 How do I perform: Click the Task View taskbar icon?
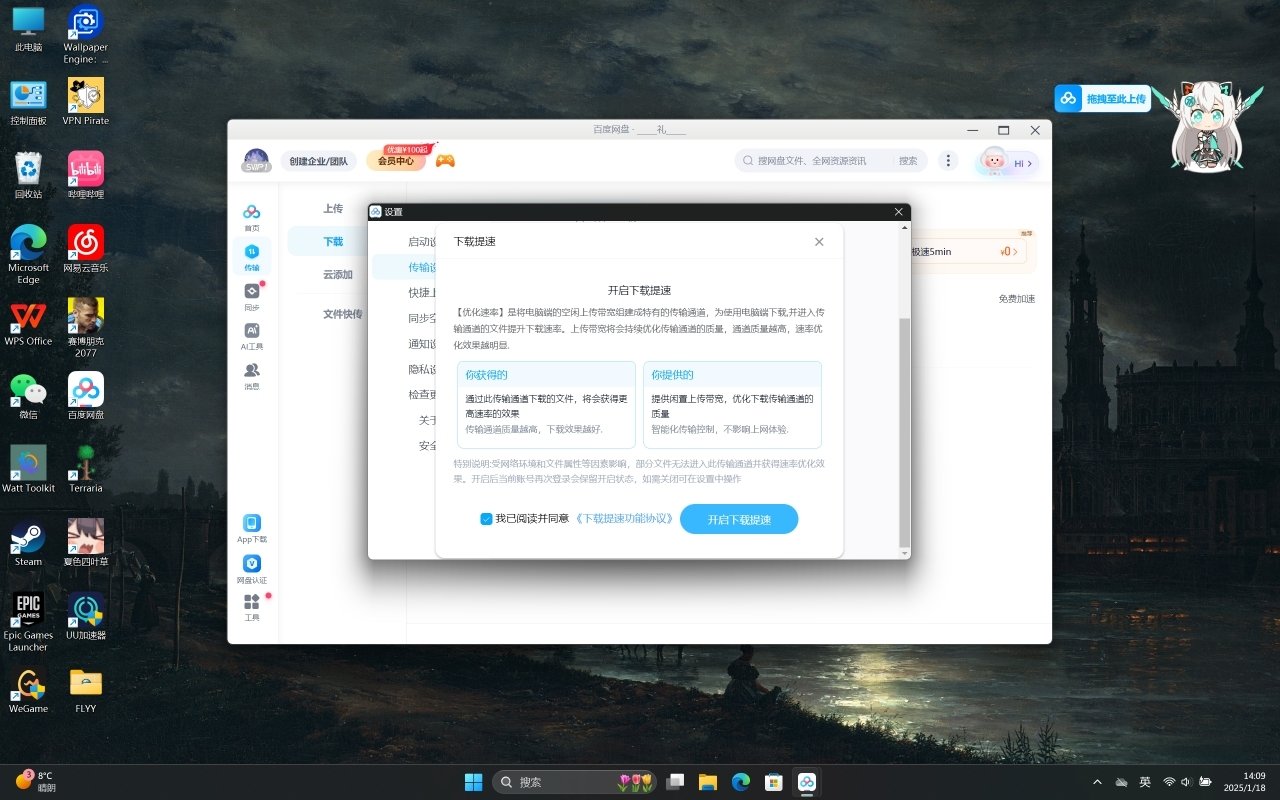[676, 781]
